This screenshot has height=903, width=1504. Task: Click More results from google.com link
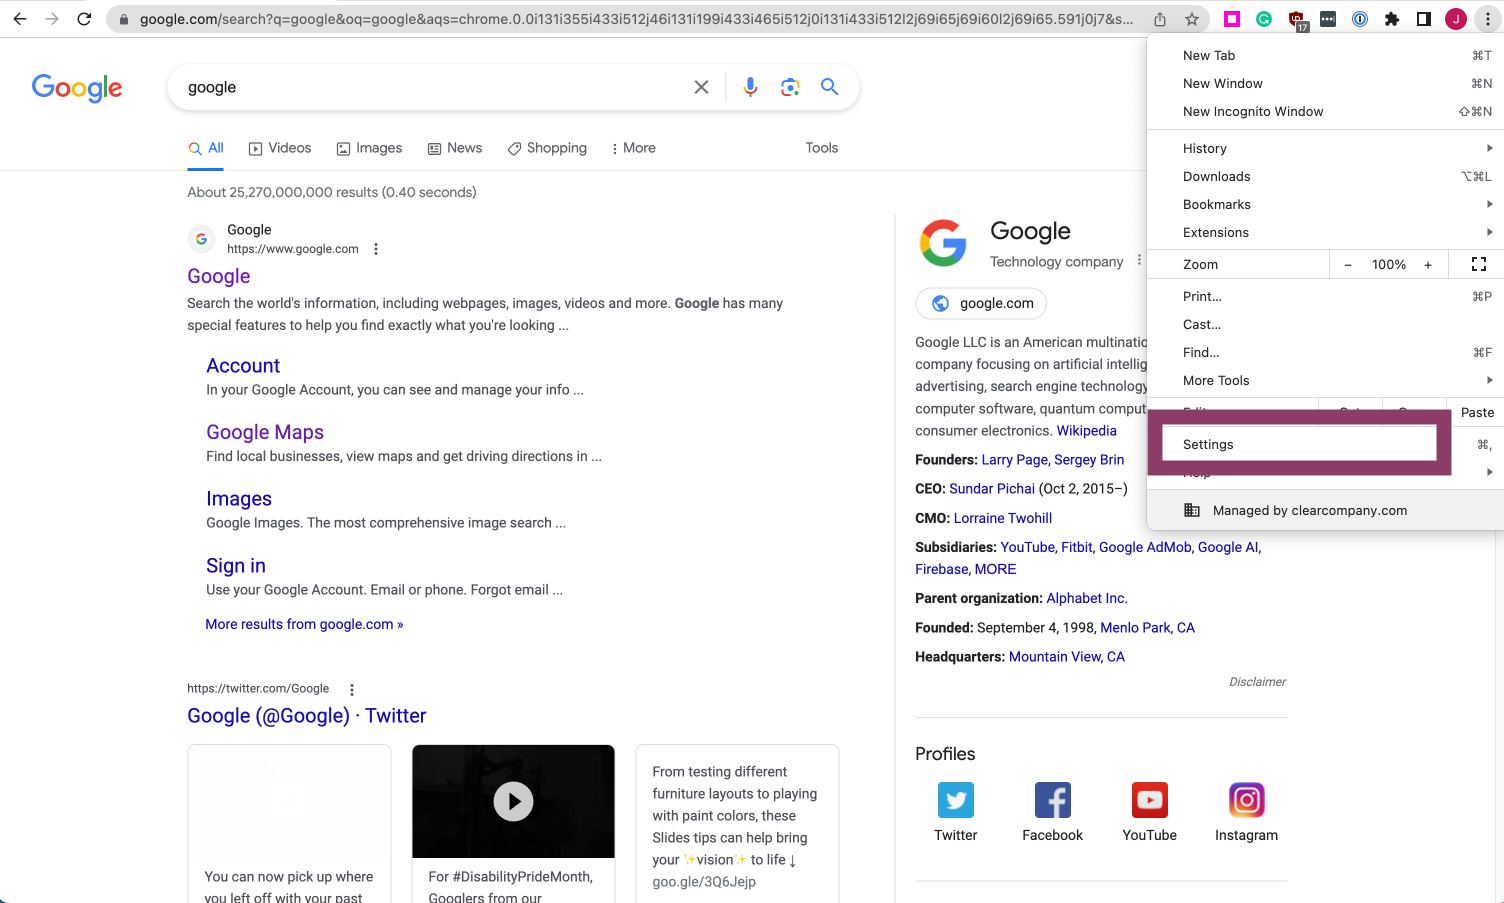pos(304,624)
